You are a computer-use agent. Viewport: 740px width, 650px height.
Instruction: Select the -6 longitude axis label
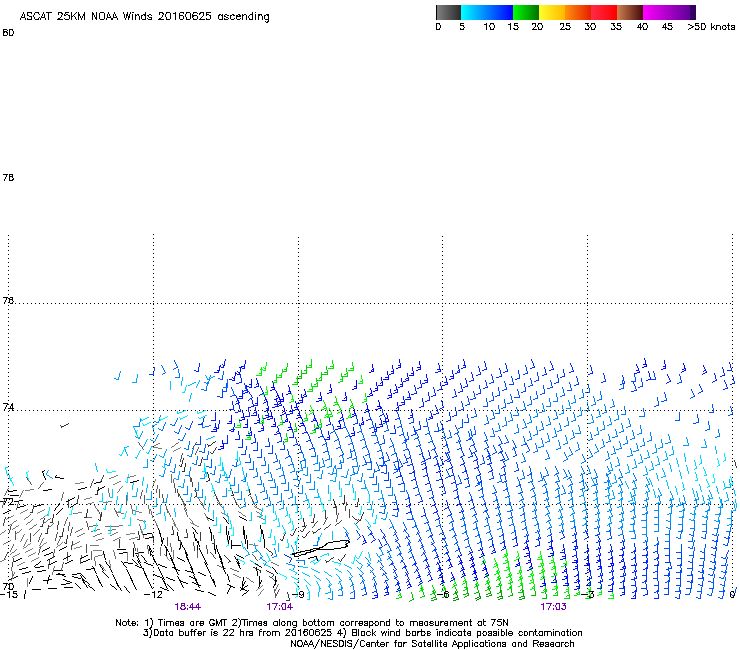442,594
